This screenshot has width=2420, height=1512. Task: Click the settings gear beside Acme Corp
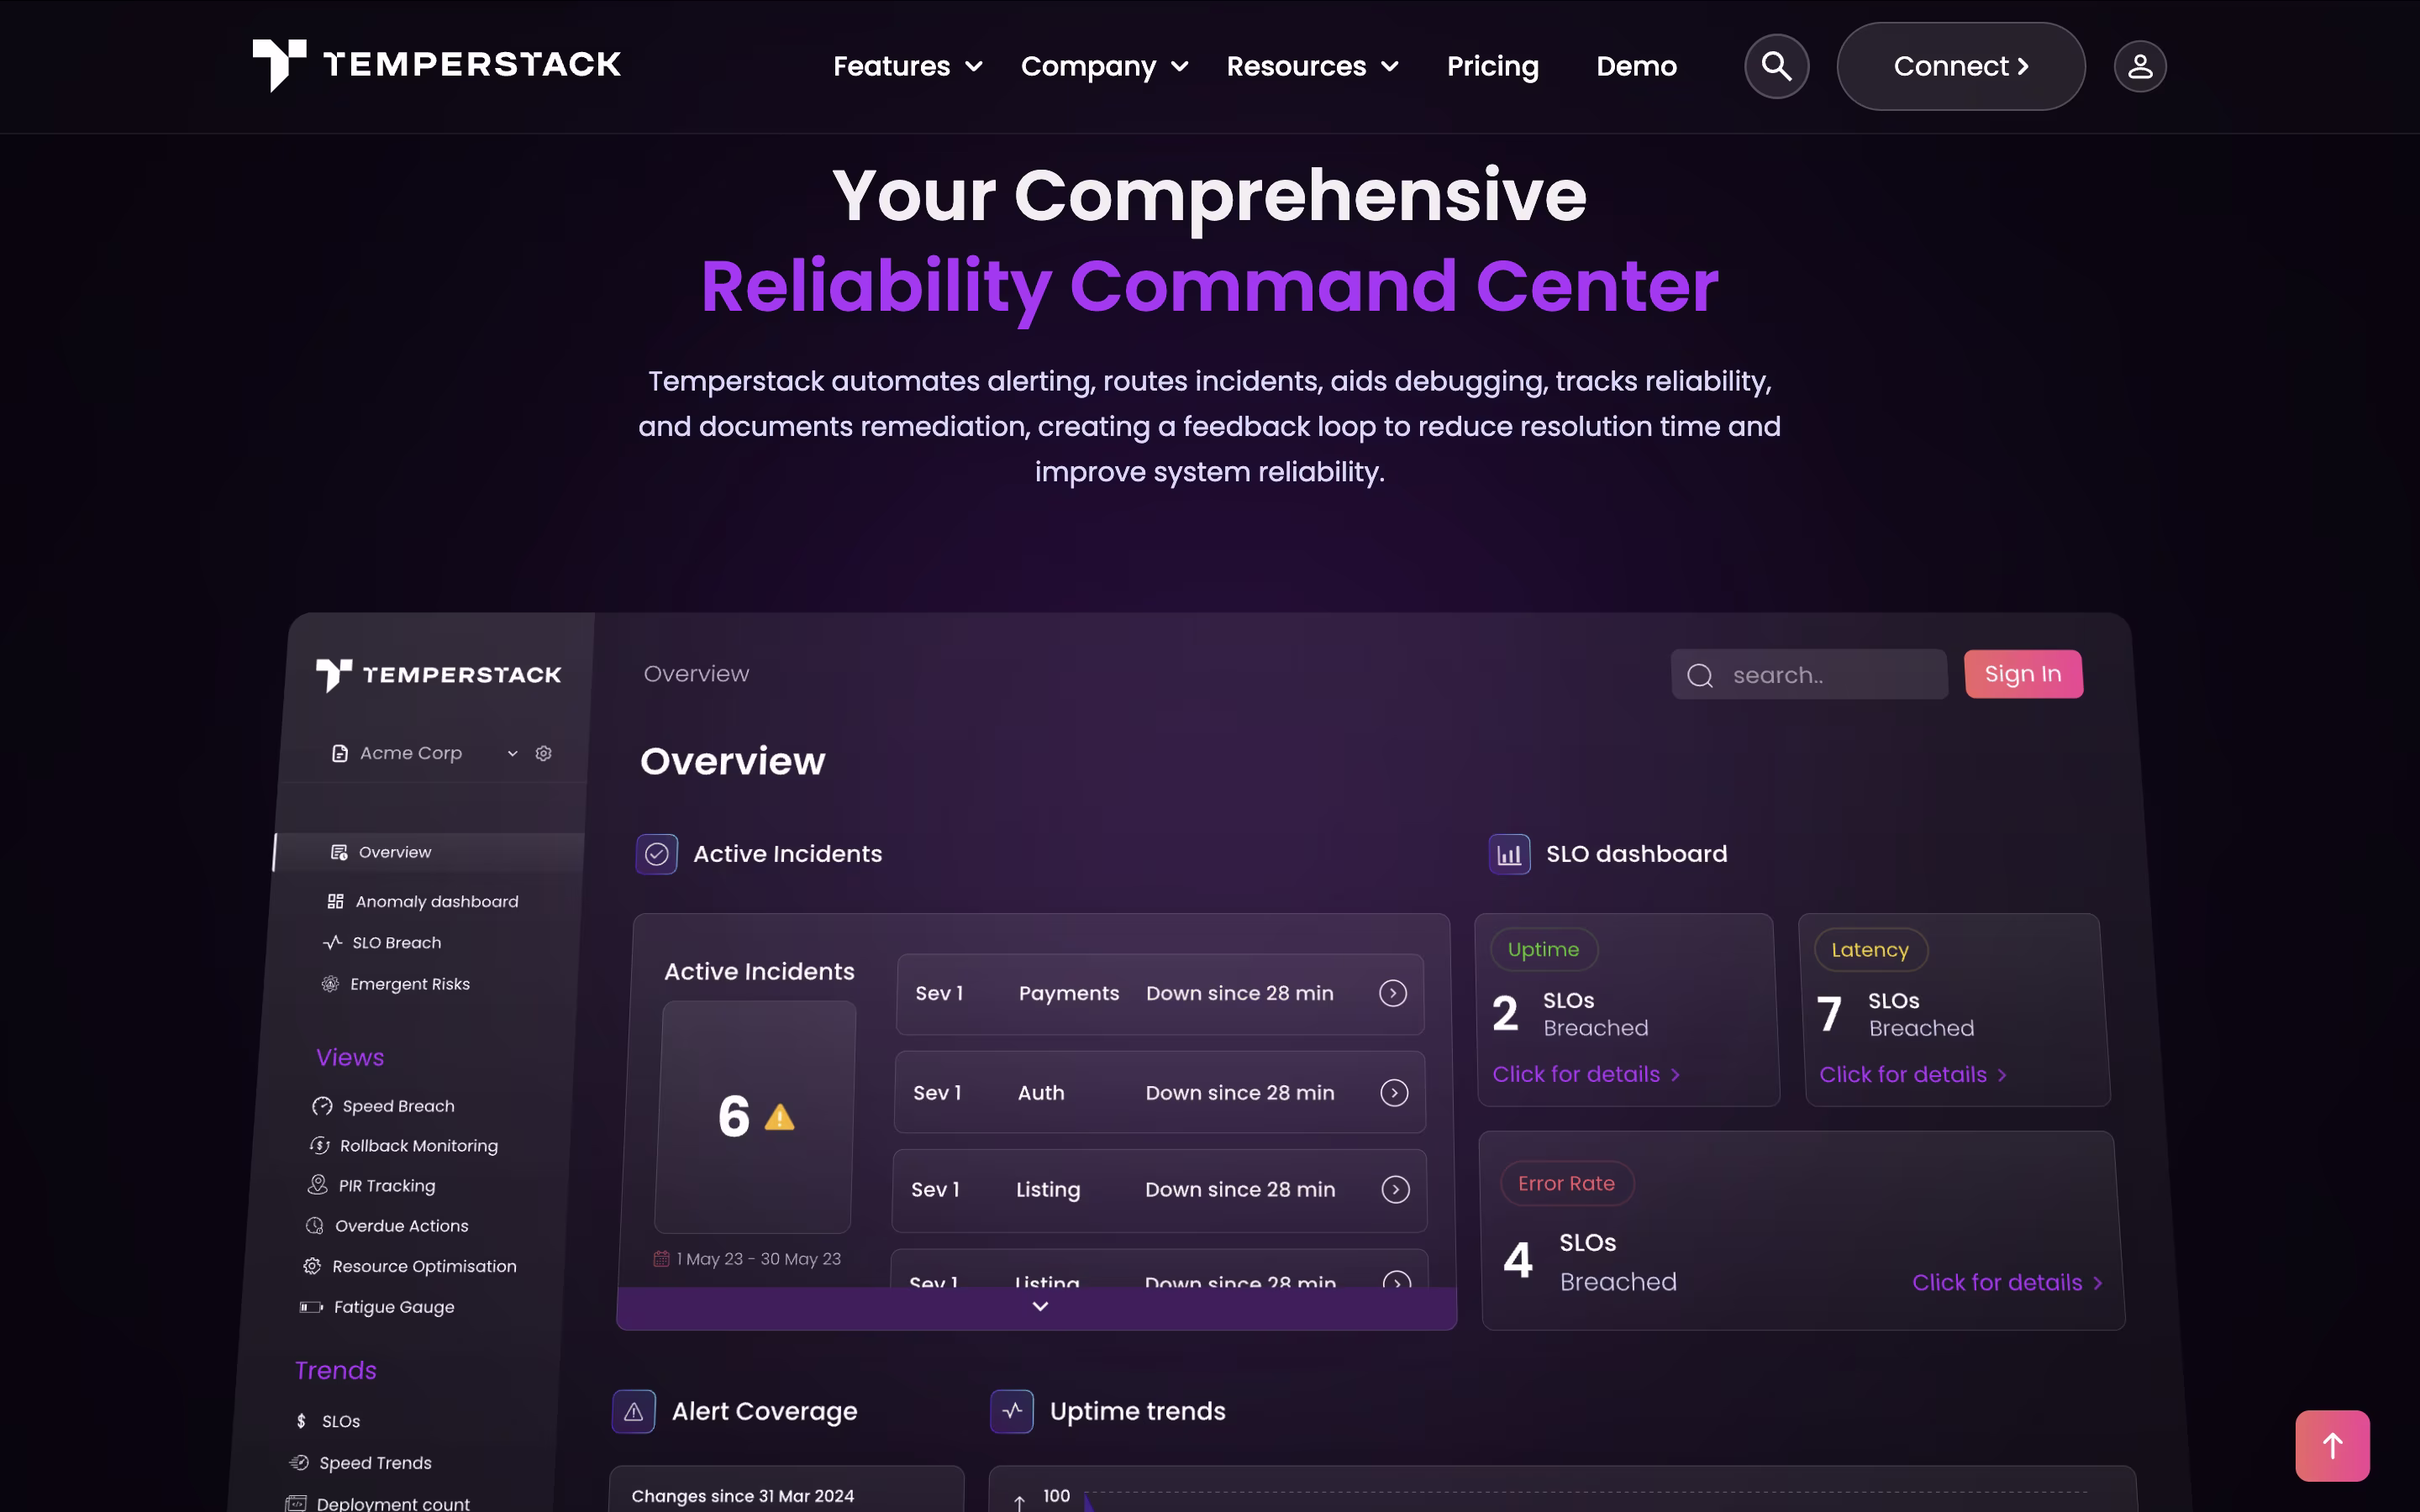tap(544, 753)
